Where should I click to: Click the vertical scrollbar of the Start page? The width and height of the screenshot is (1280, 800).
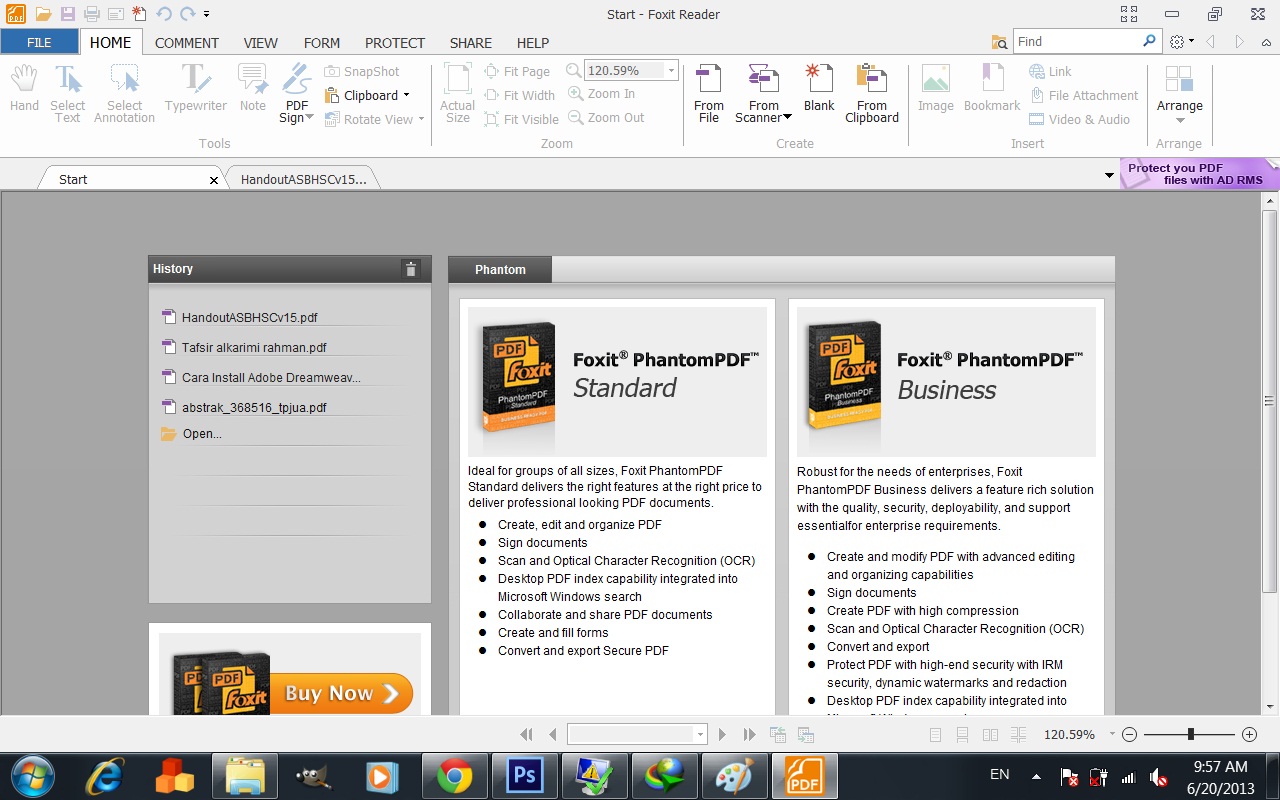(x=1270, y=401)
